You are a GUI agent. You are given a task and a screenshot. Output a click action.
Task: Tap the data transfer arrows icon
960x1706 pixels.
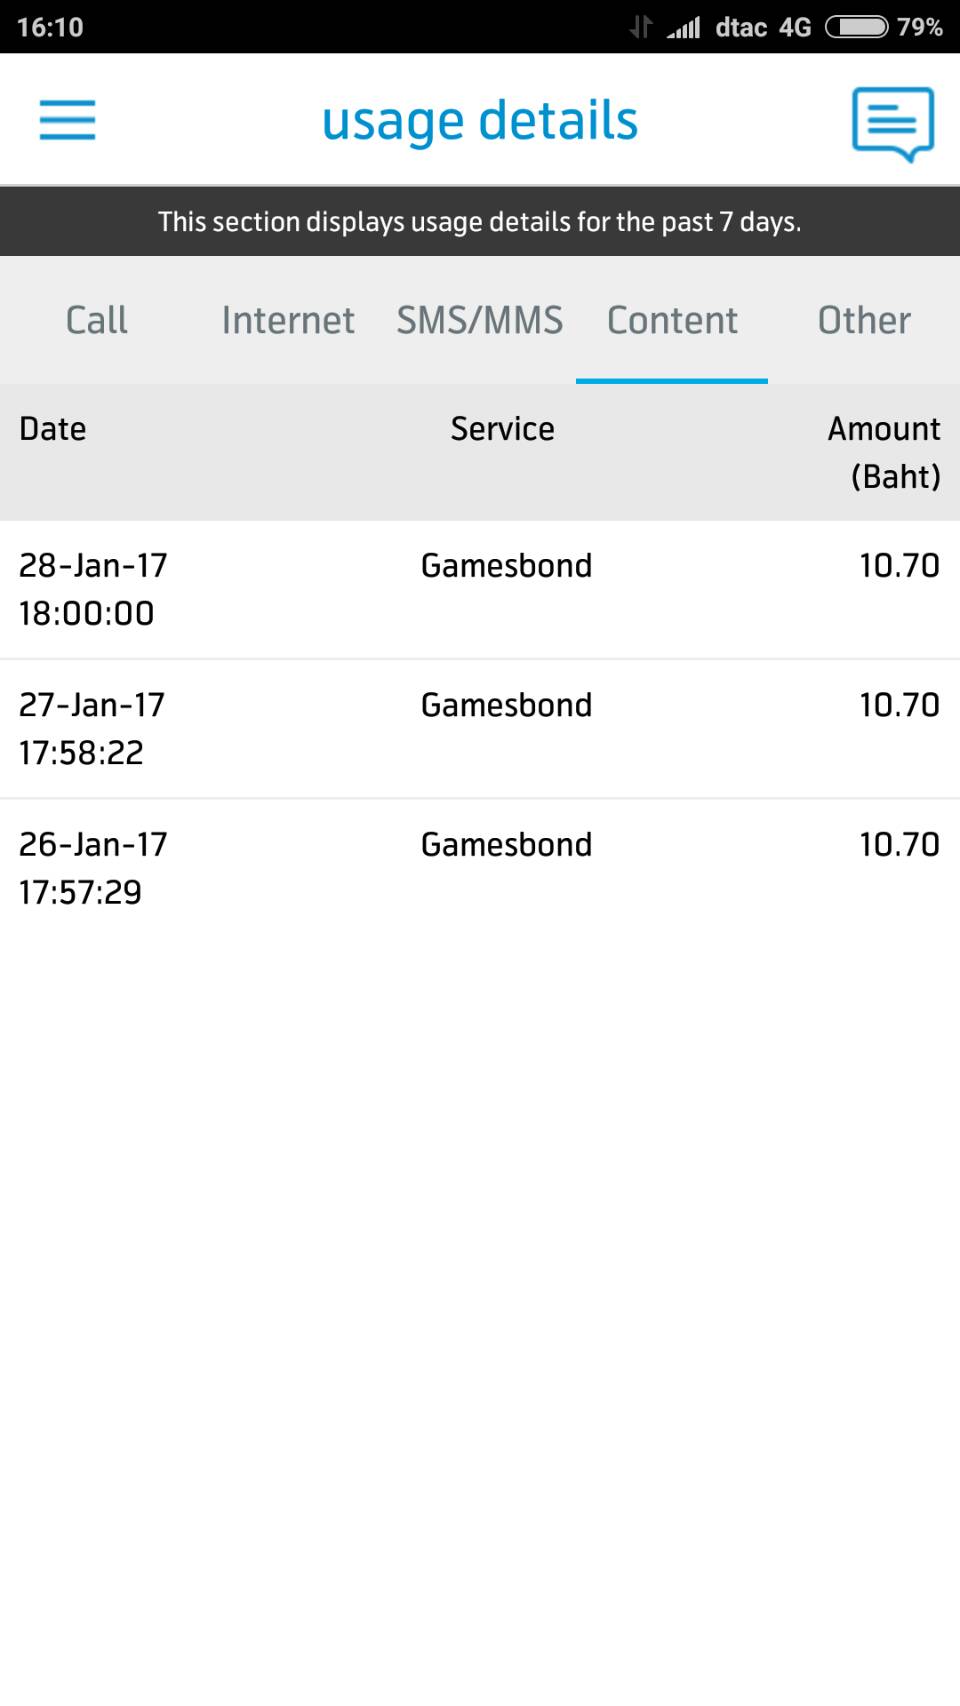(x=640, y=27)
